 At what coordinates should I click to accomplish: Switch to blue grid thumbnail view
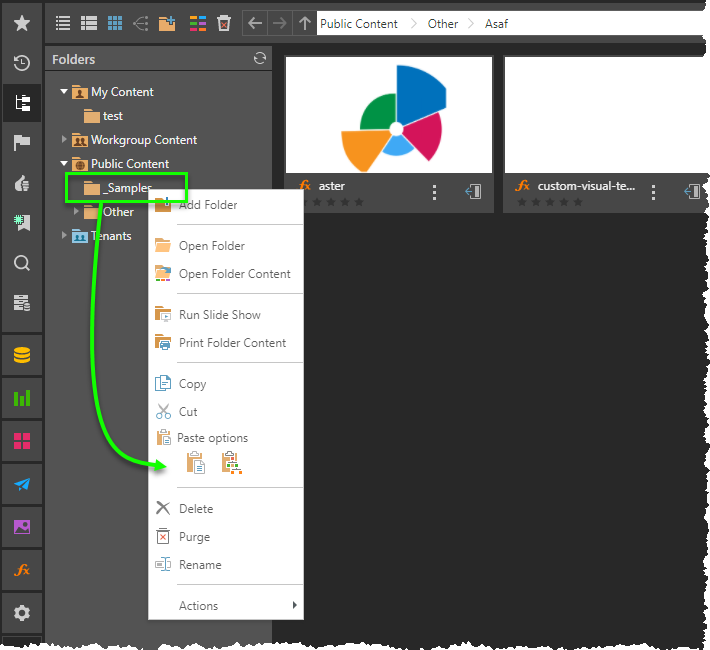(x=115, y=23)
